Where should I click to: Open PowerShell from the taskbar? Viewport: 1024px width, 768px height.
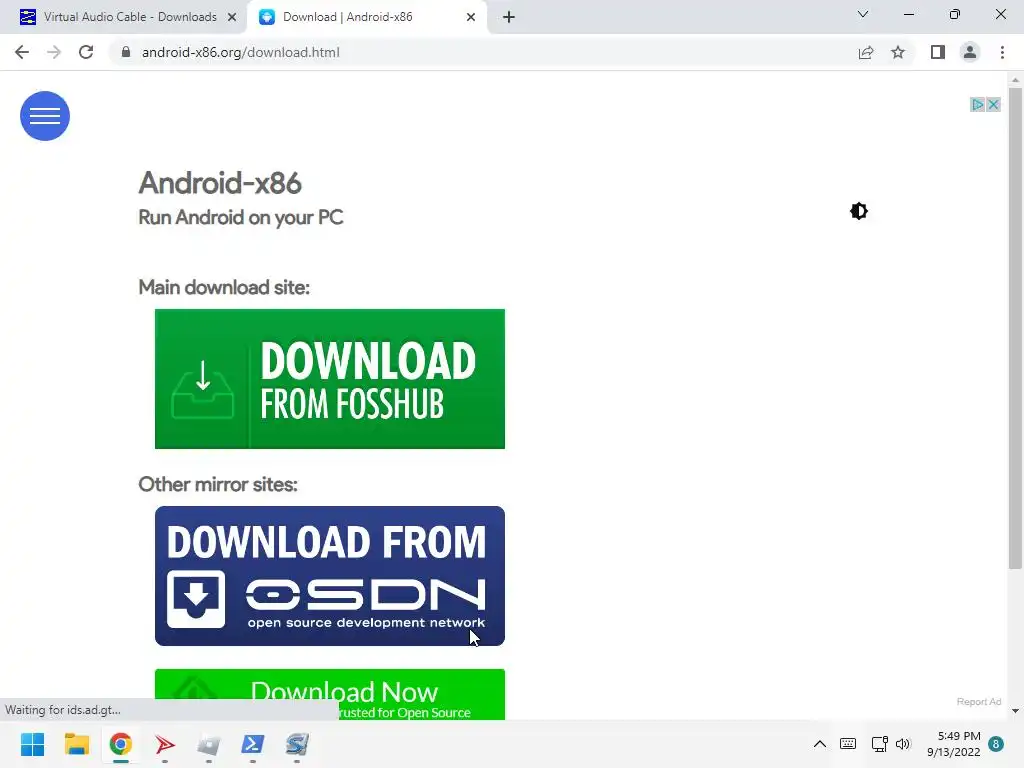253,744
